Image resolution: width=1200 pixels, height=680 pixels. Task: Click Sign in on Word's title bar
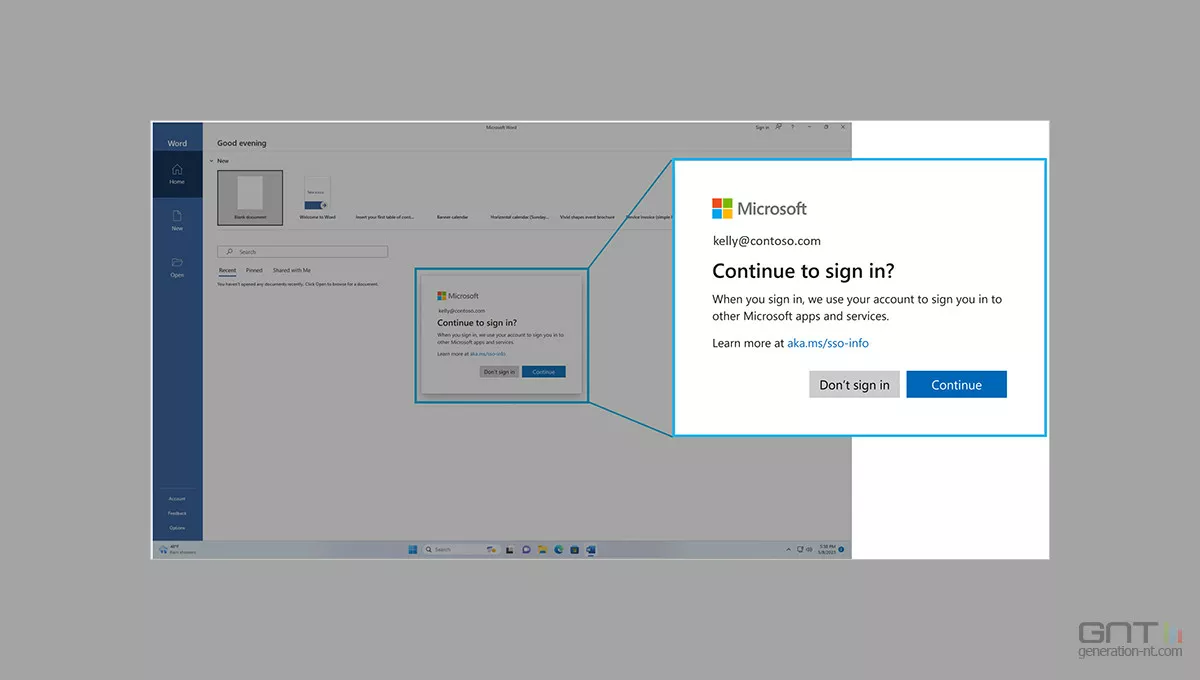762,127
